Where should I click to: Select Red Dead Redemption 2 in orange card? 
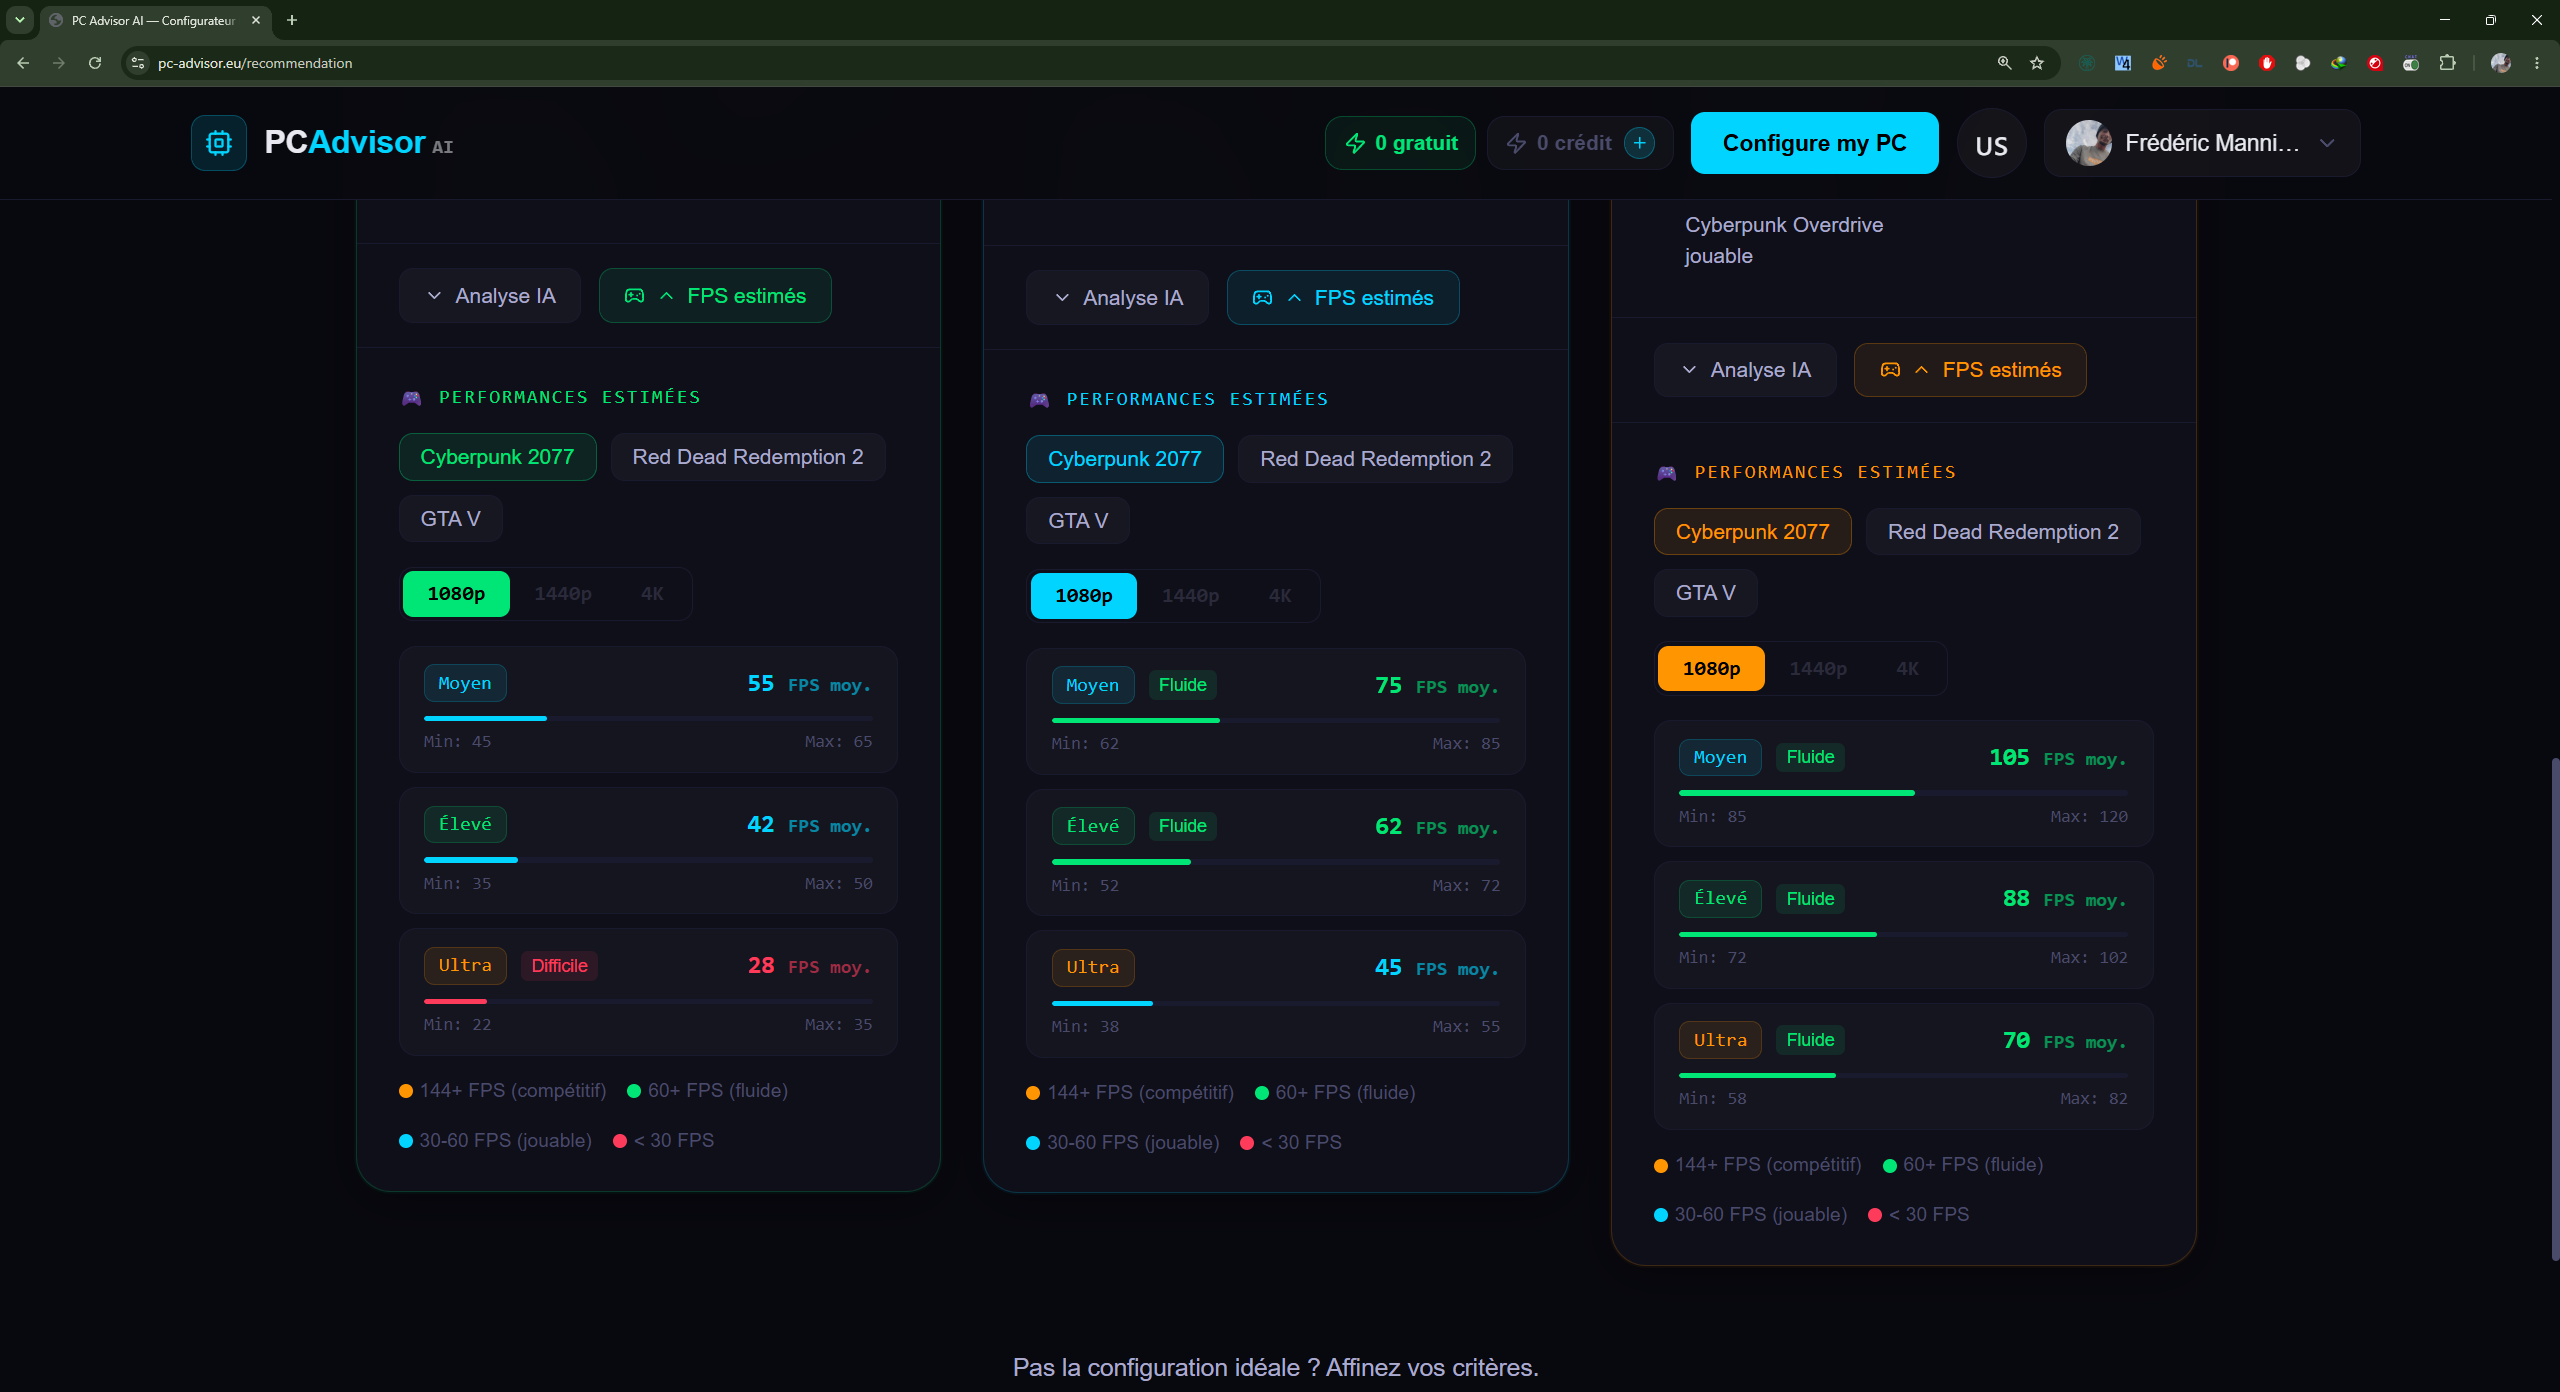[x=2003, y=532]
